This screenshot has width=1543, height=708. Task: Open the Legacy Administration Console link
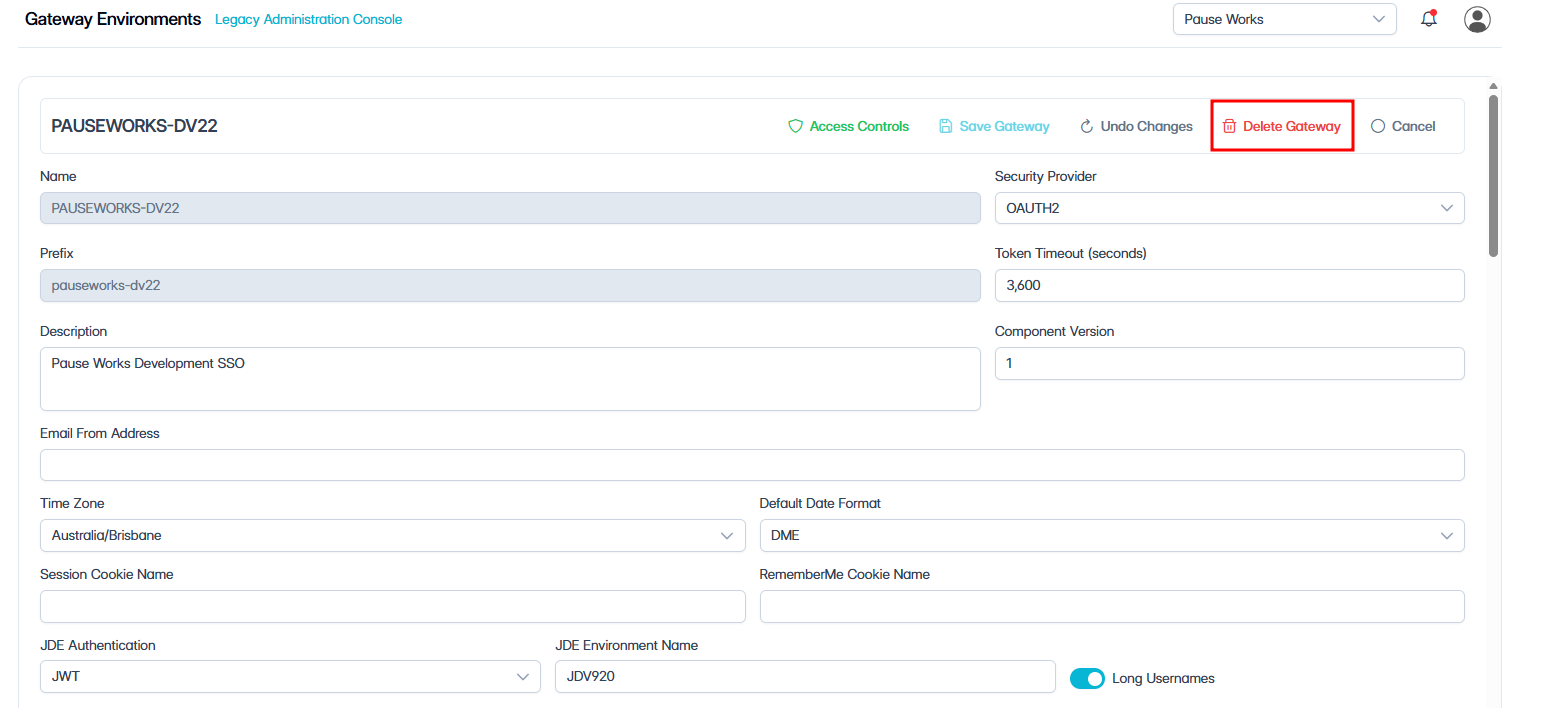[x=308, y=19]
